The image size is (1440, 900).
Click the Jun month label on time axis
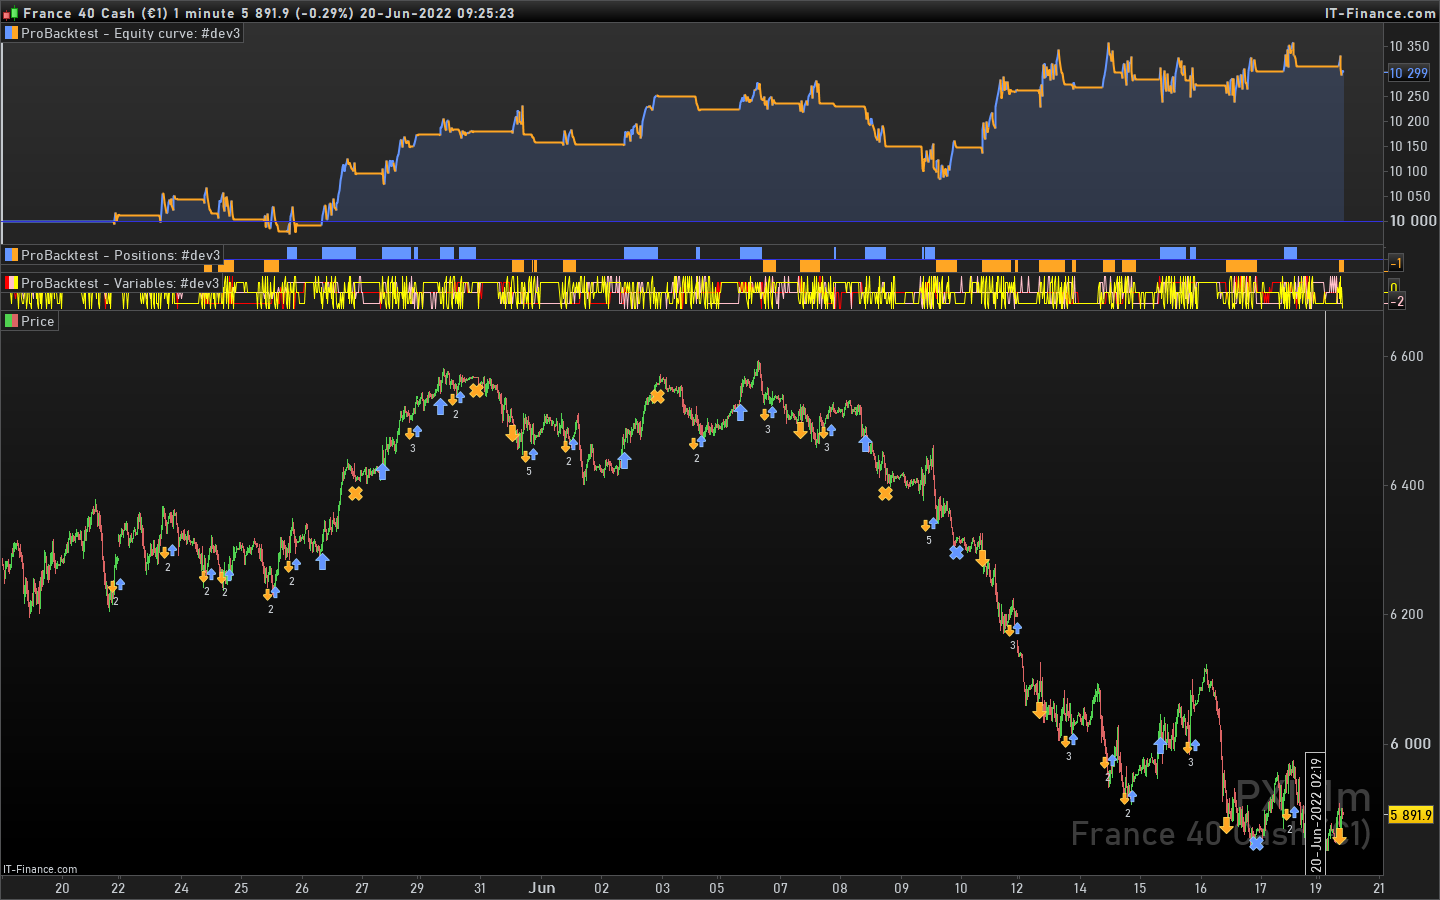[x=542, y=887]
